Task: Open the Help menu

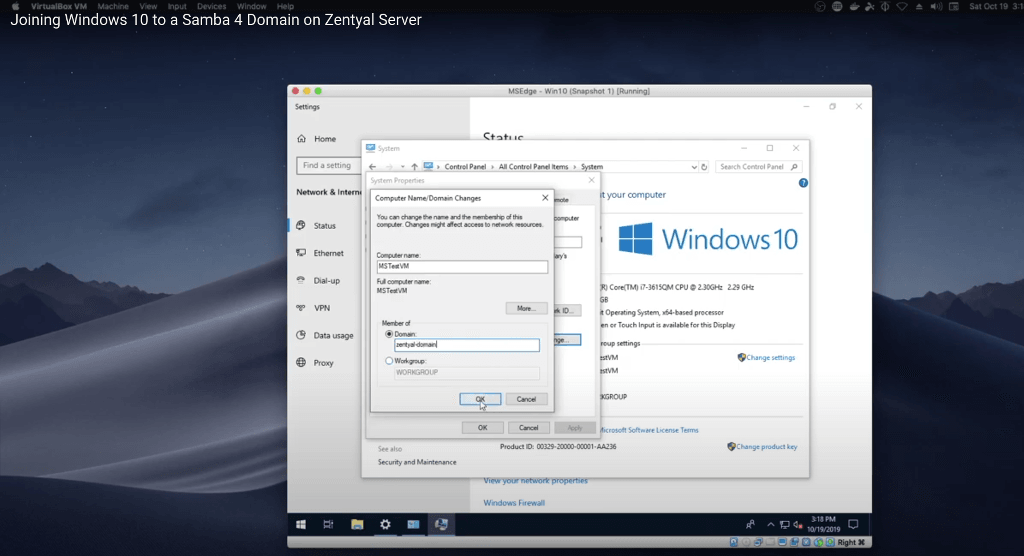Action: pyautogui.click(x=285, y=6)
